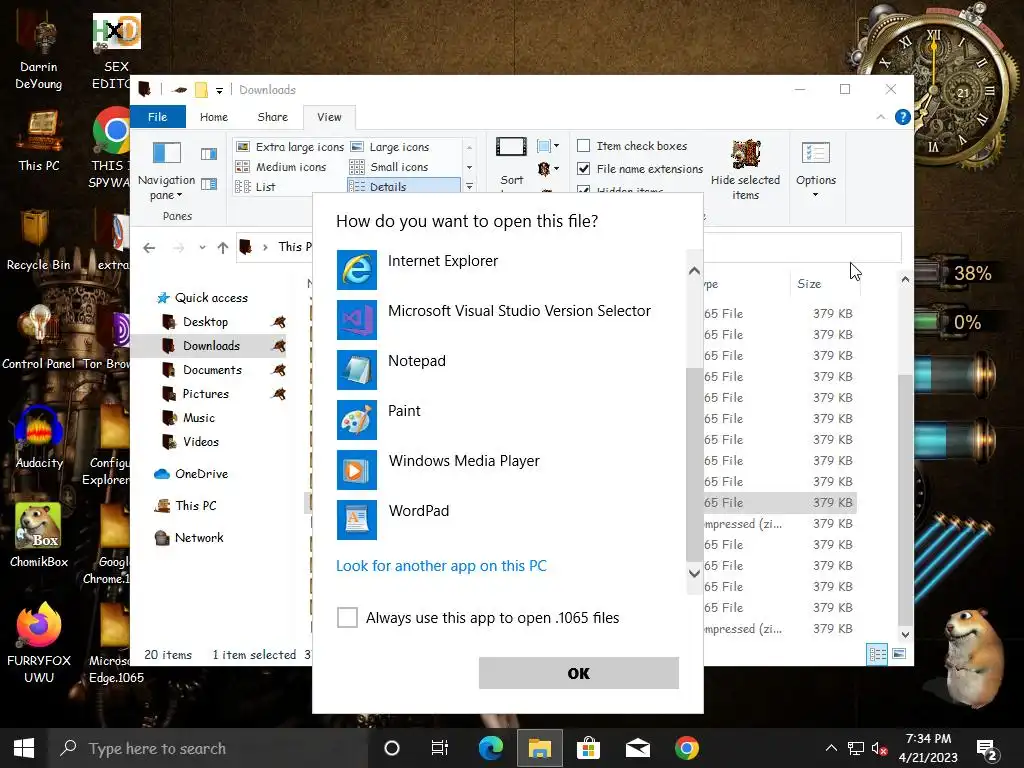Open folder Options in ribbon

coord(816,170)
